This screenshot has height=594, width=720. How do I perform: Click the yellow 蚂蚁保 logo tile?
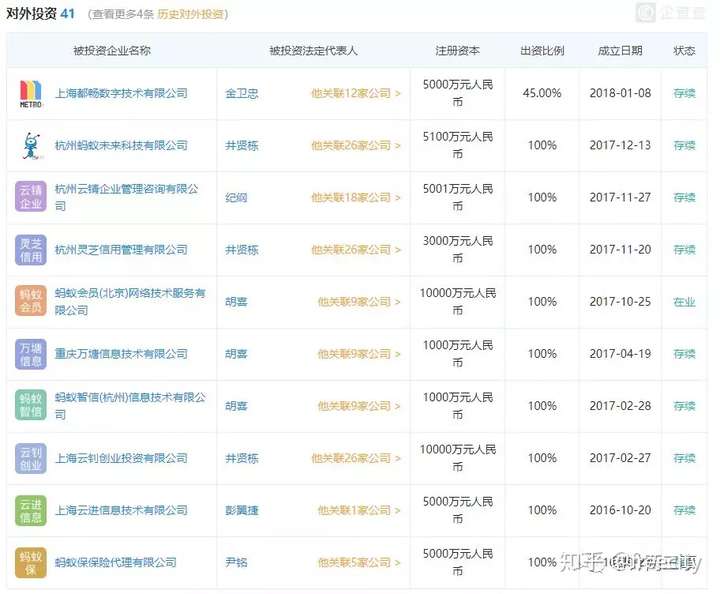click(31, 563)
